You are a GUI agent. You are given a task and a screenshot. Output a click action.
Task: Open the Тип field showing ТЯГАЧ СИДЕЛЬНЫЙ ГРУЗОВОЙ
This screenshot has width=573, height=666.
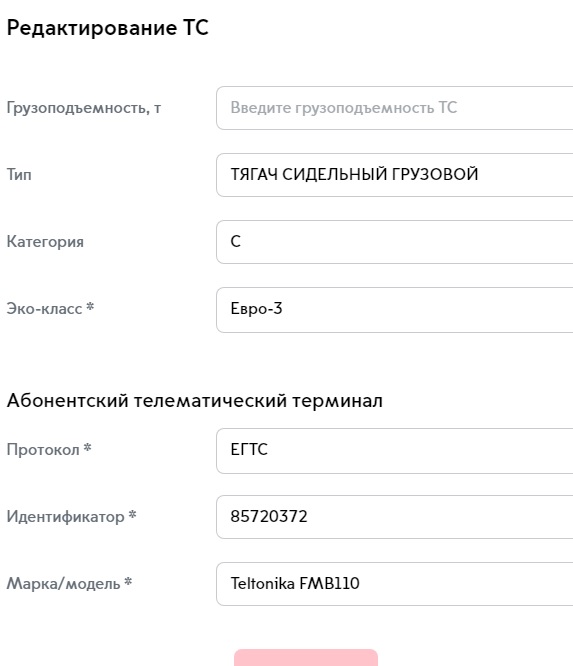pos(395,175)
